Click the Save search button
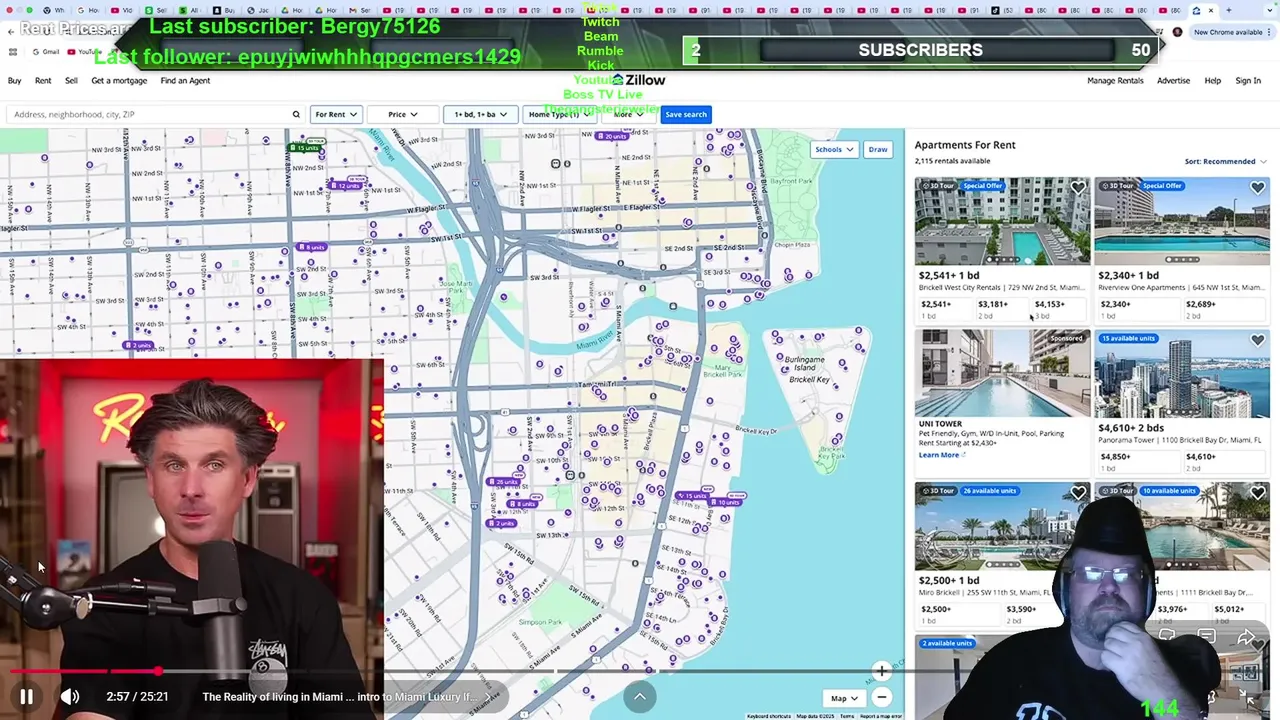 click(x=686, y=114)
